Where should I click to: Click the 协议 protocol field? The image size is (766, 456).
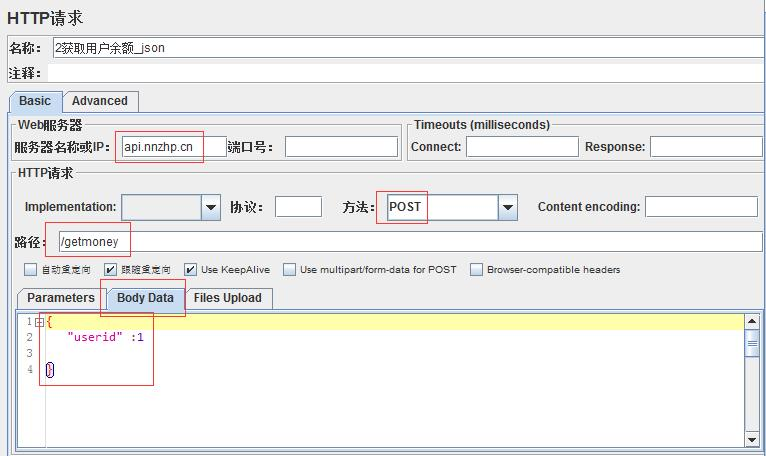(298, 207)
